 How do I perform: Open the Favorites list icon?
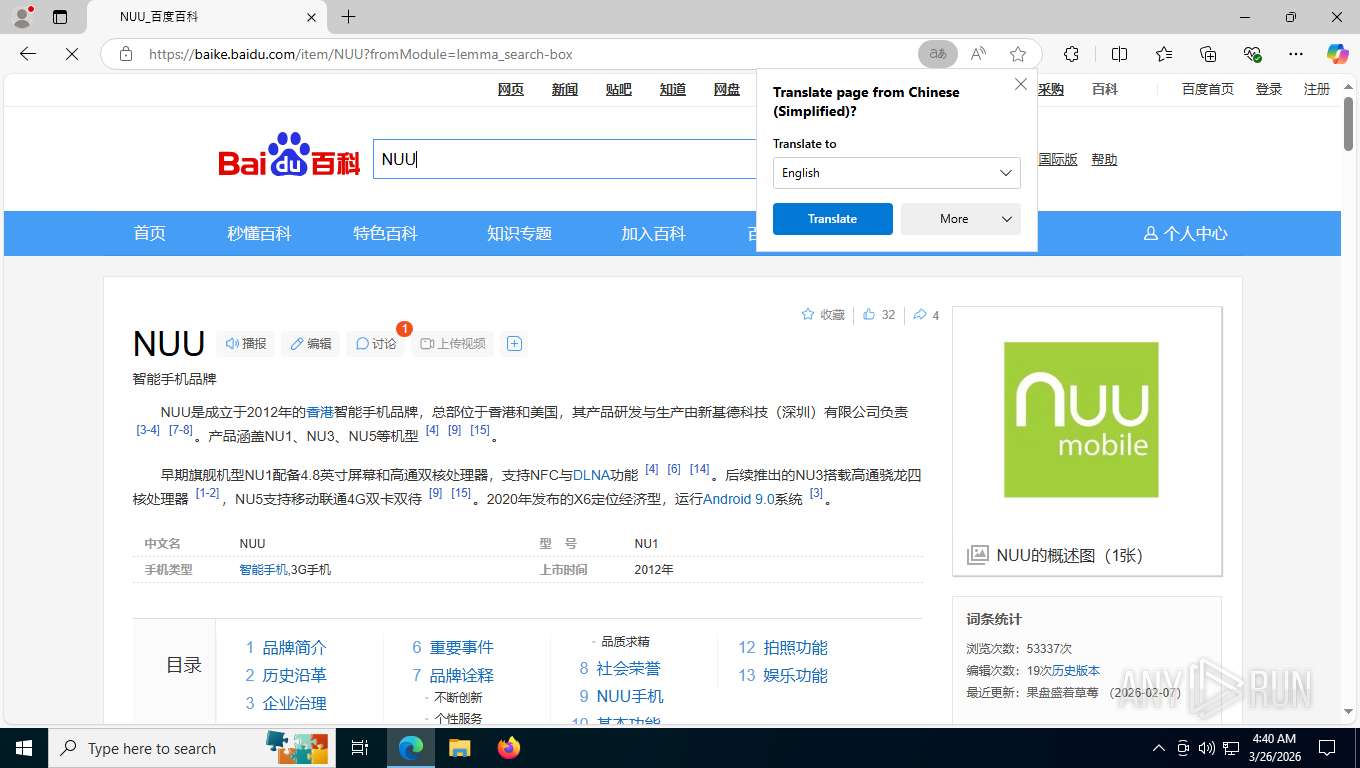(x=1164, y=54)
